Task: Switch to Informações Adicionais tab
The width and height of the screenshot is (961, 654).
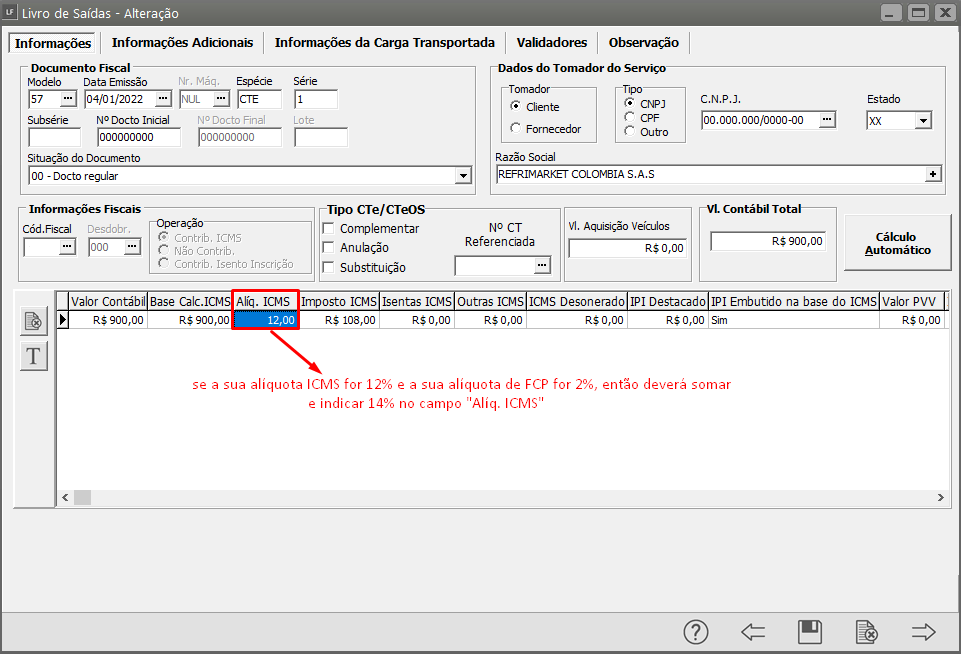Action: pyautogui.click(x=183, y=43)
